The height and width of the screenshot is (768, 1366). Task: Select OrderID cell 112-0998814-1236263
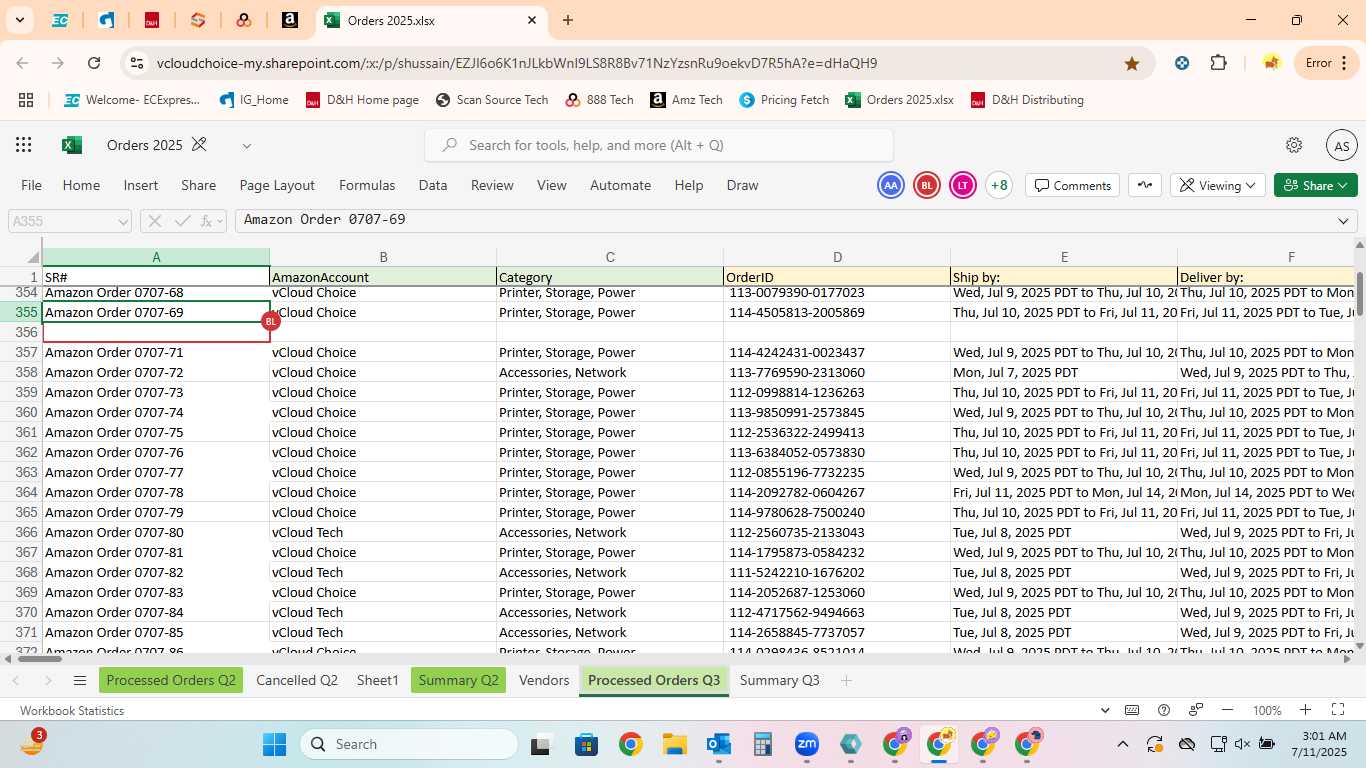point(837,392)
